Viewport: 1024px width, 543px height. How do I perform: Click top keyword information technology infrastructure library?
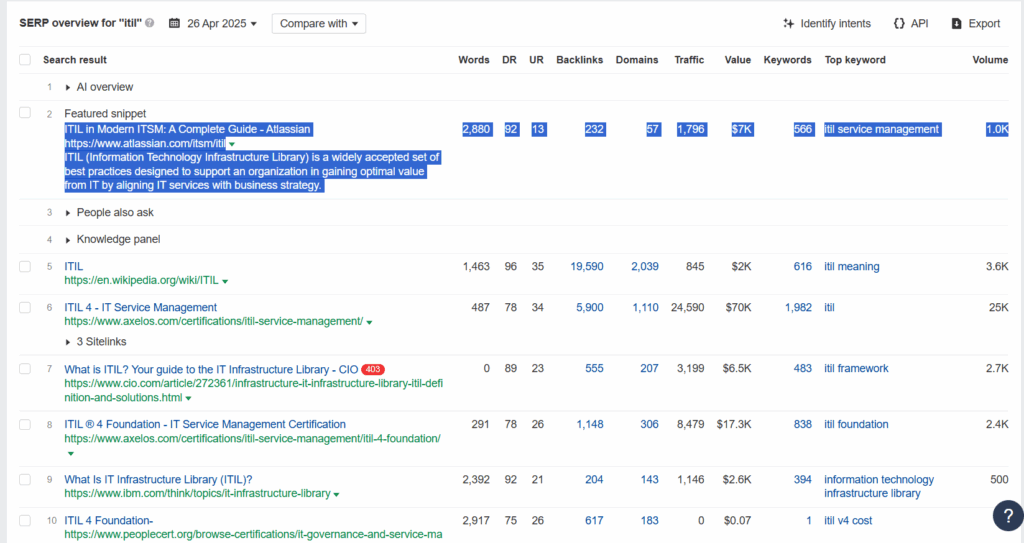879,486
